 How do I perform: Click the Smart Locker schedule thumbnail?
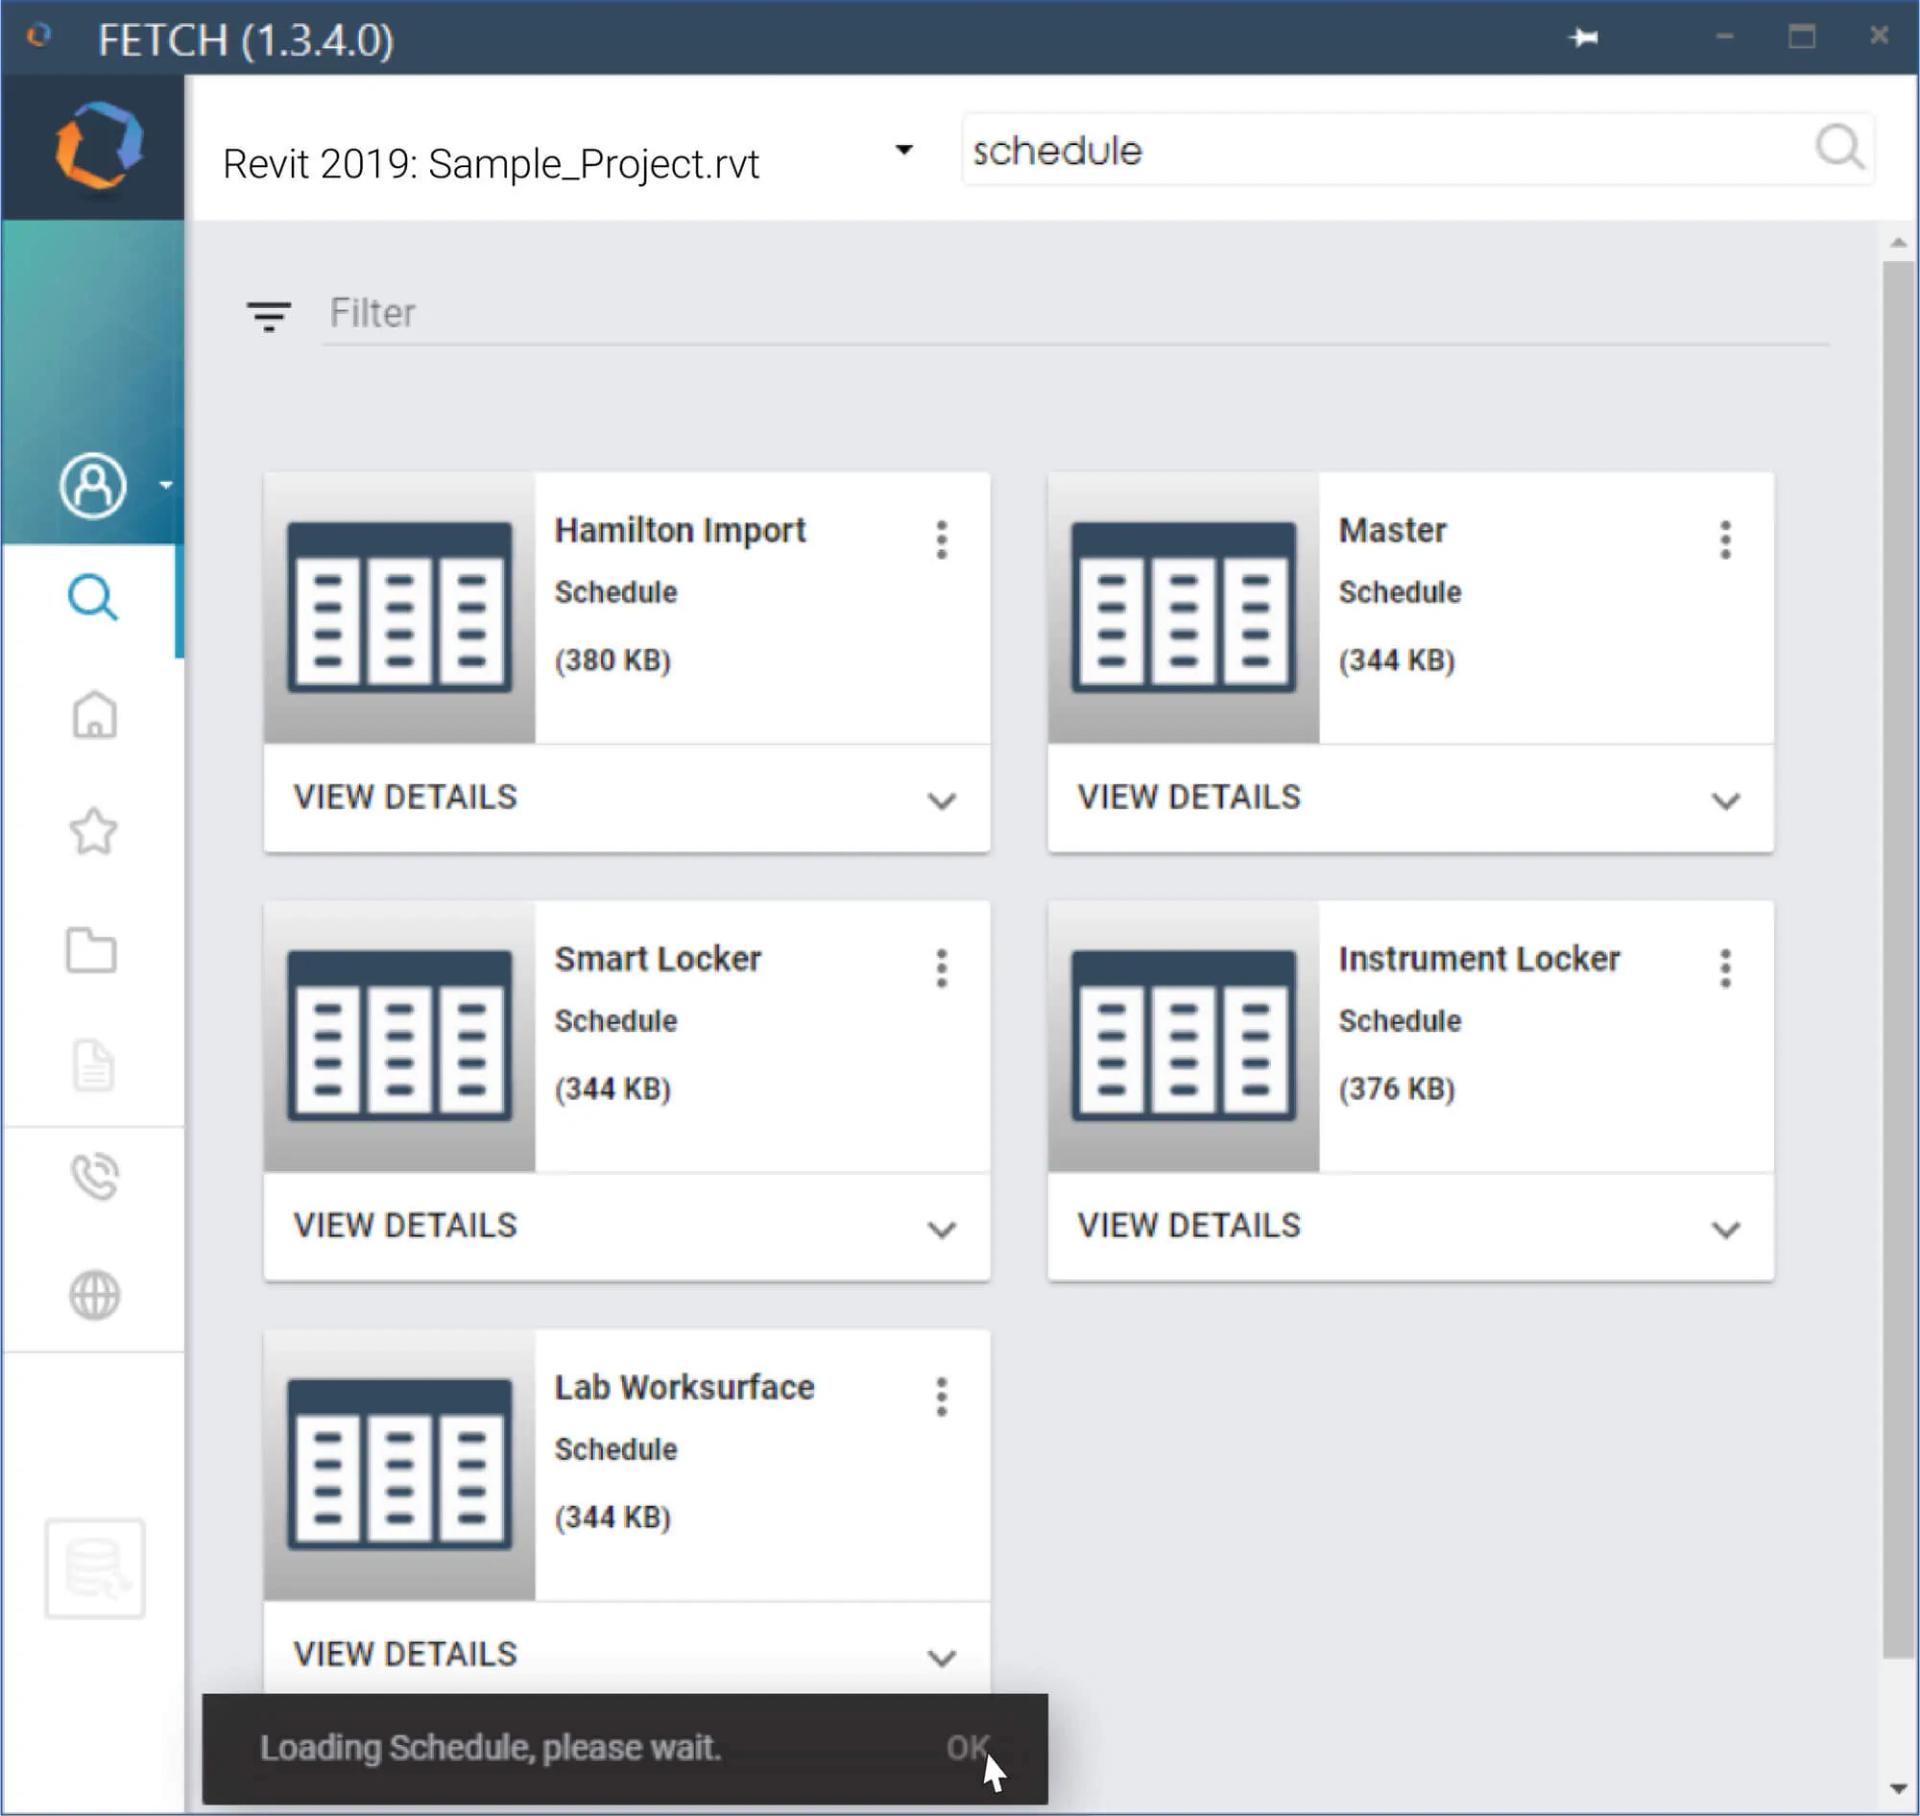pos(399,1036)
